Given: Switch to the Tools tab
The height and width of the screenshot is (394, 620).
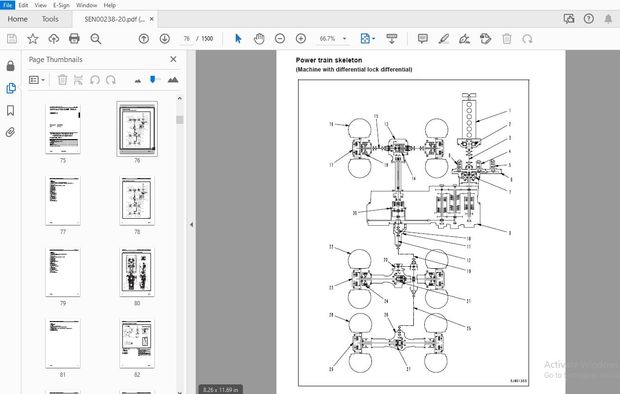Looking at the screenshot, I should click(50, 19).
